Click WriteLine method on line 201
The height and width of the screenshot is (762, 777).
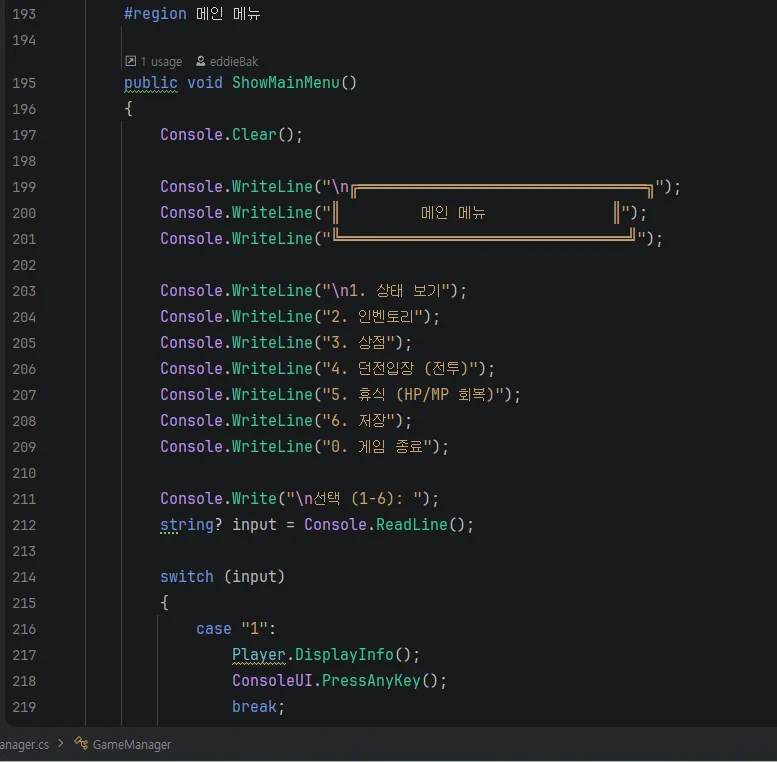point(272,238)
